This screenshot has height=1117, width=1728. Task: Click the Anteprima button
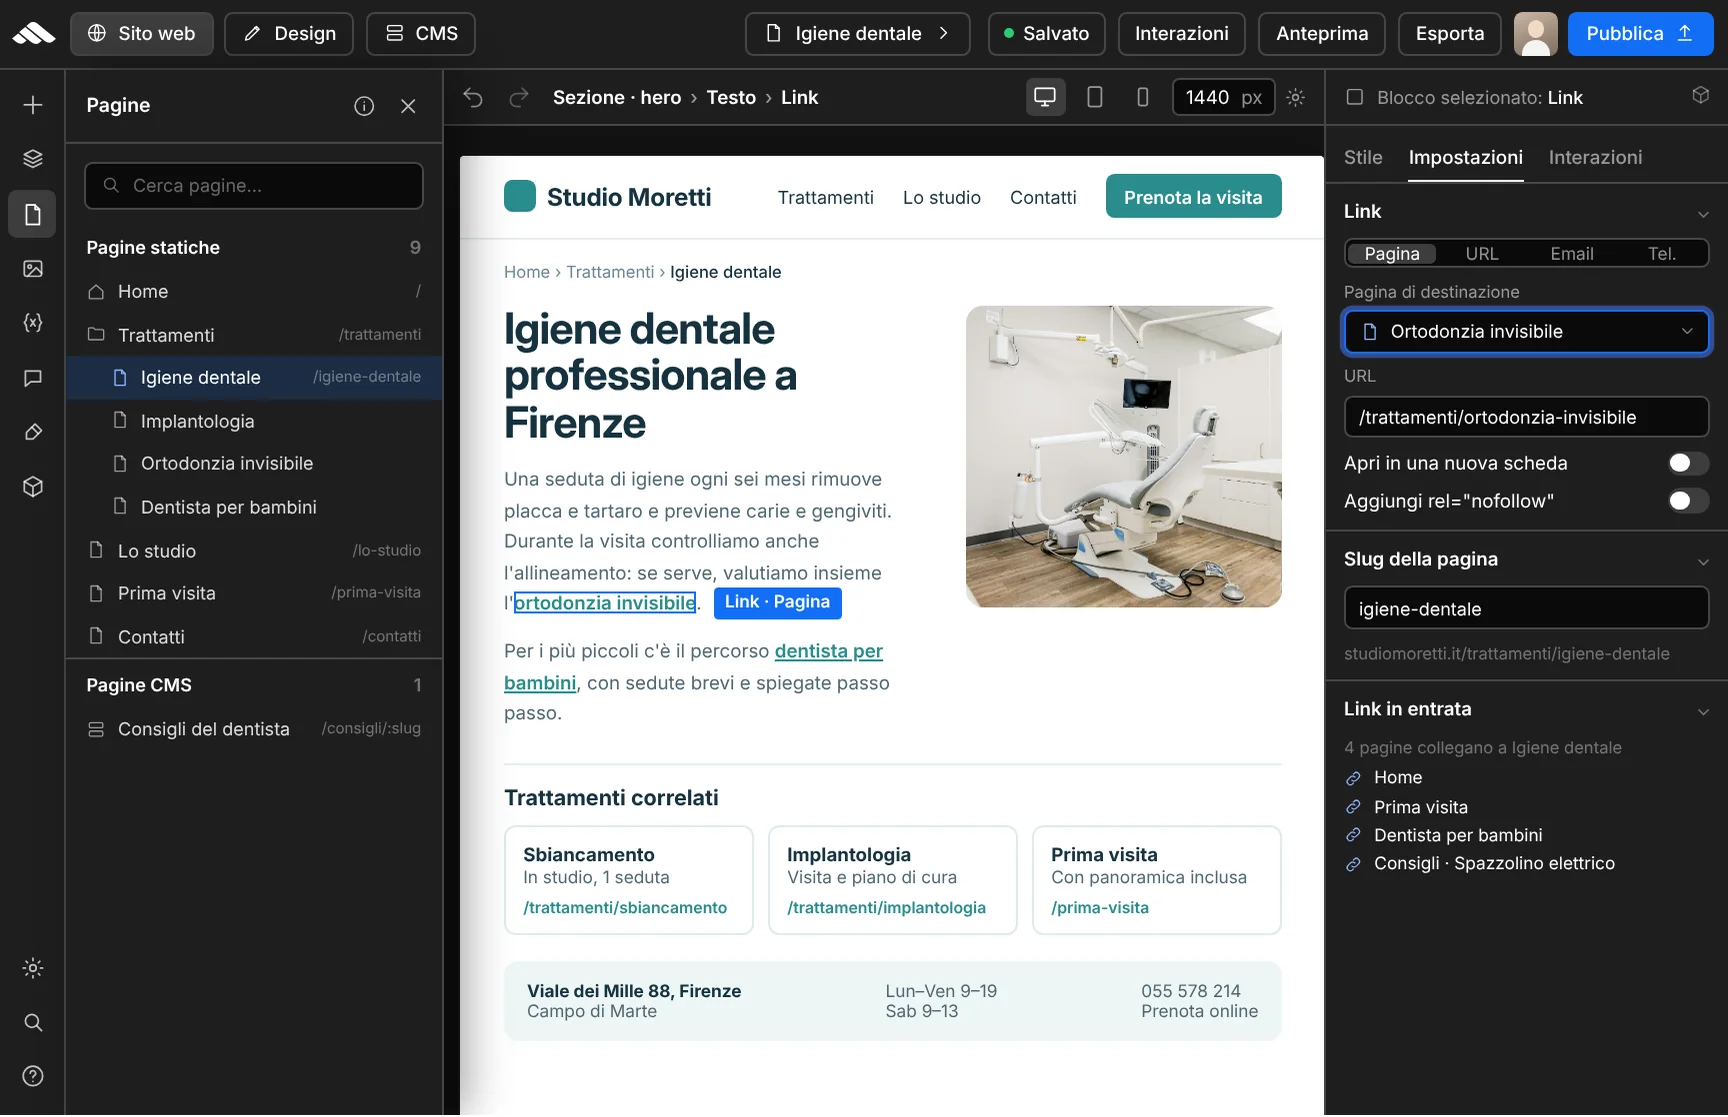[1322, 34]
